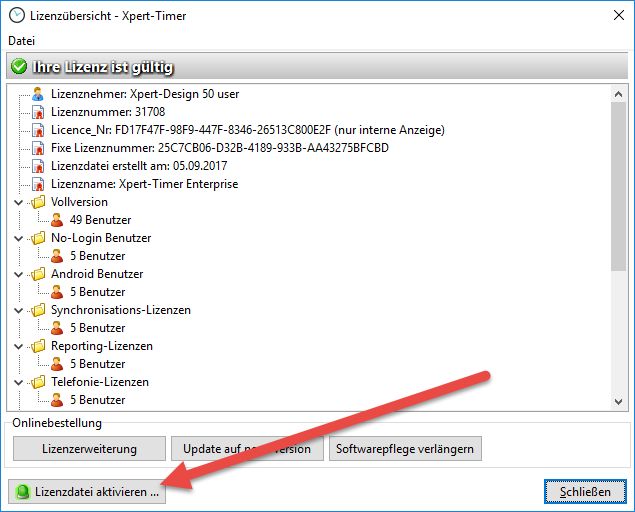Open the Datei menu
The height and width of the screenshot is (512, 635).
[x=21, y=40]
